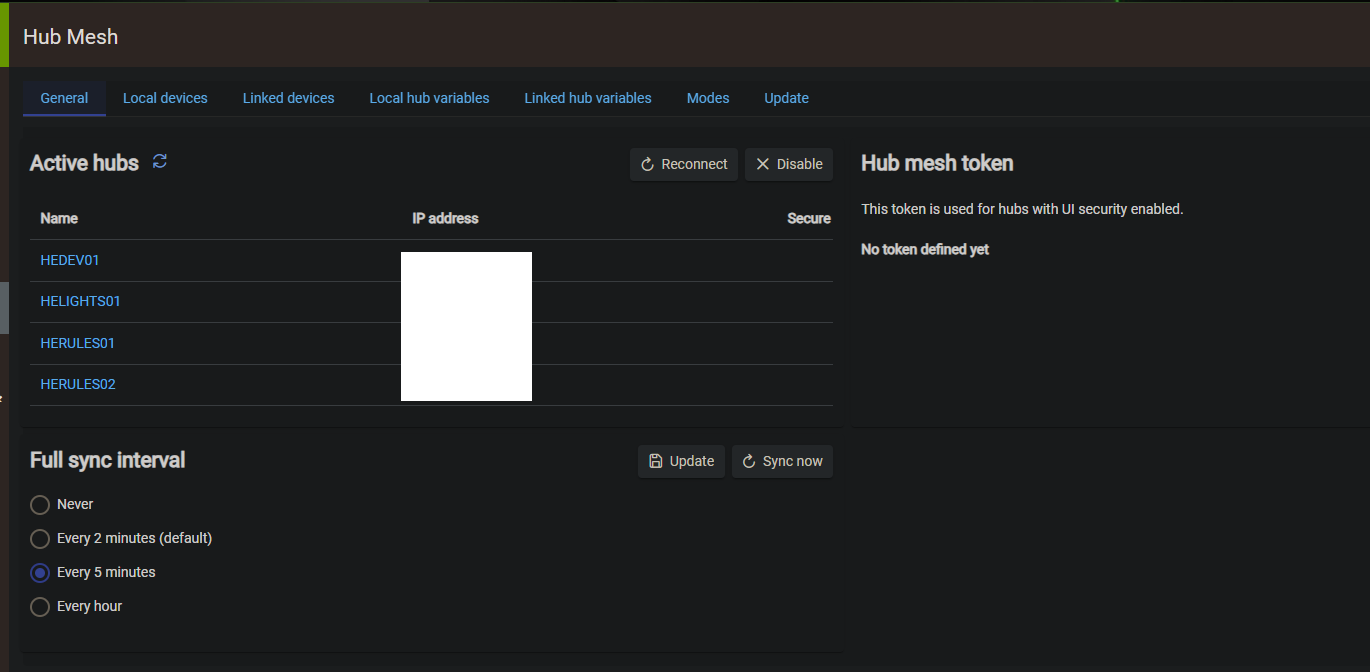Open the Linked devices tab

(288, 98)
